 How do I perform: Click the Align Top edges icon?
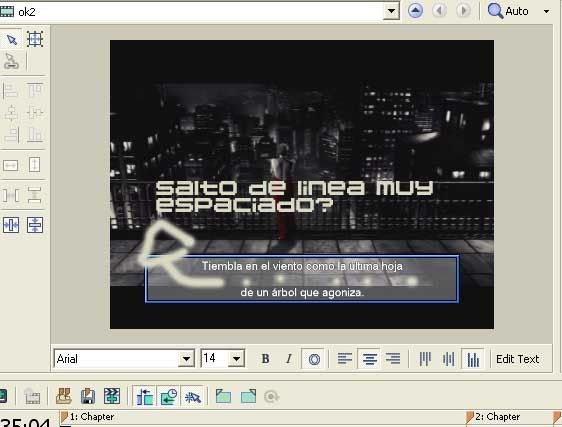tap(35, 90)
